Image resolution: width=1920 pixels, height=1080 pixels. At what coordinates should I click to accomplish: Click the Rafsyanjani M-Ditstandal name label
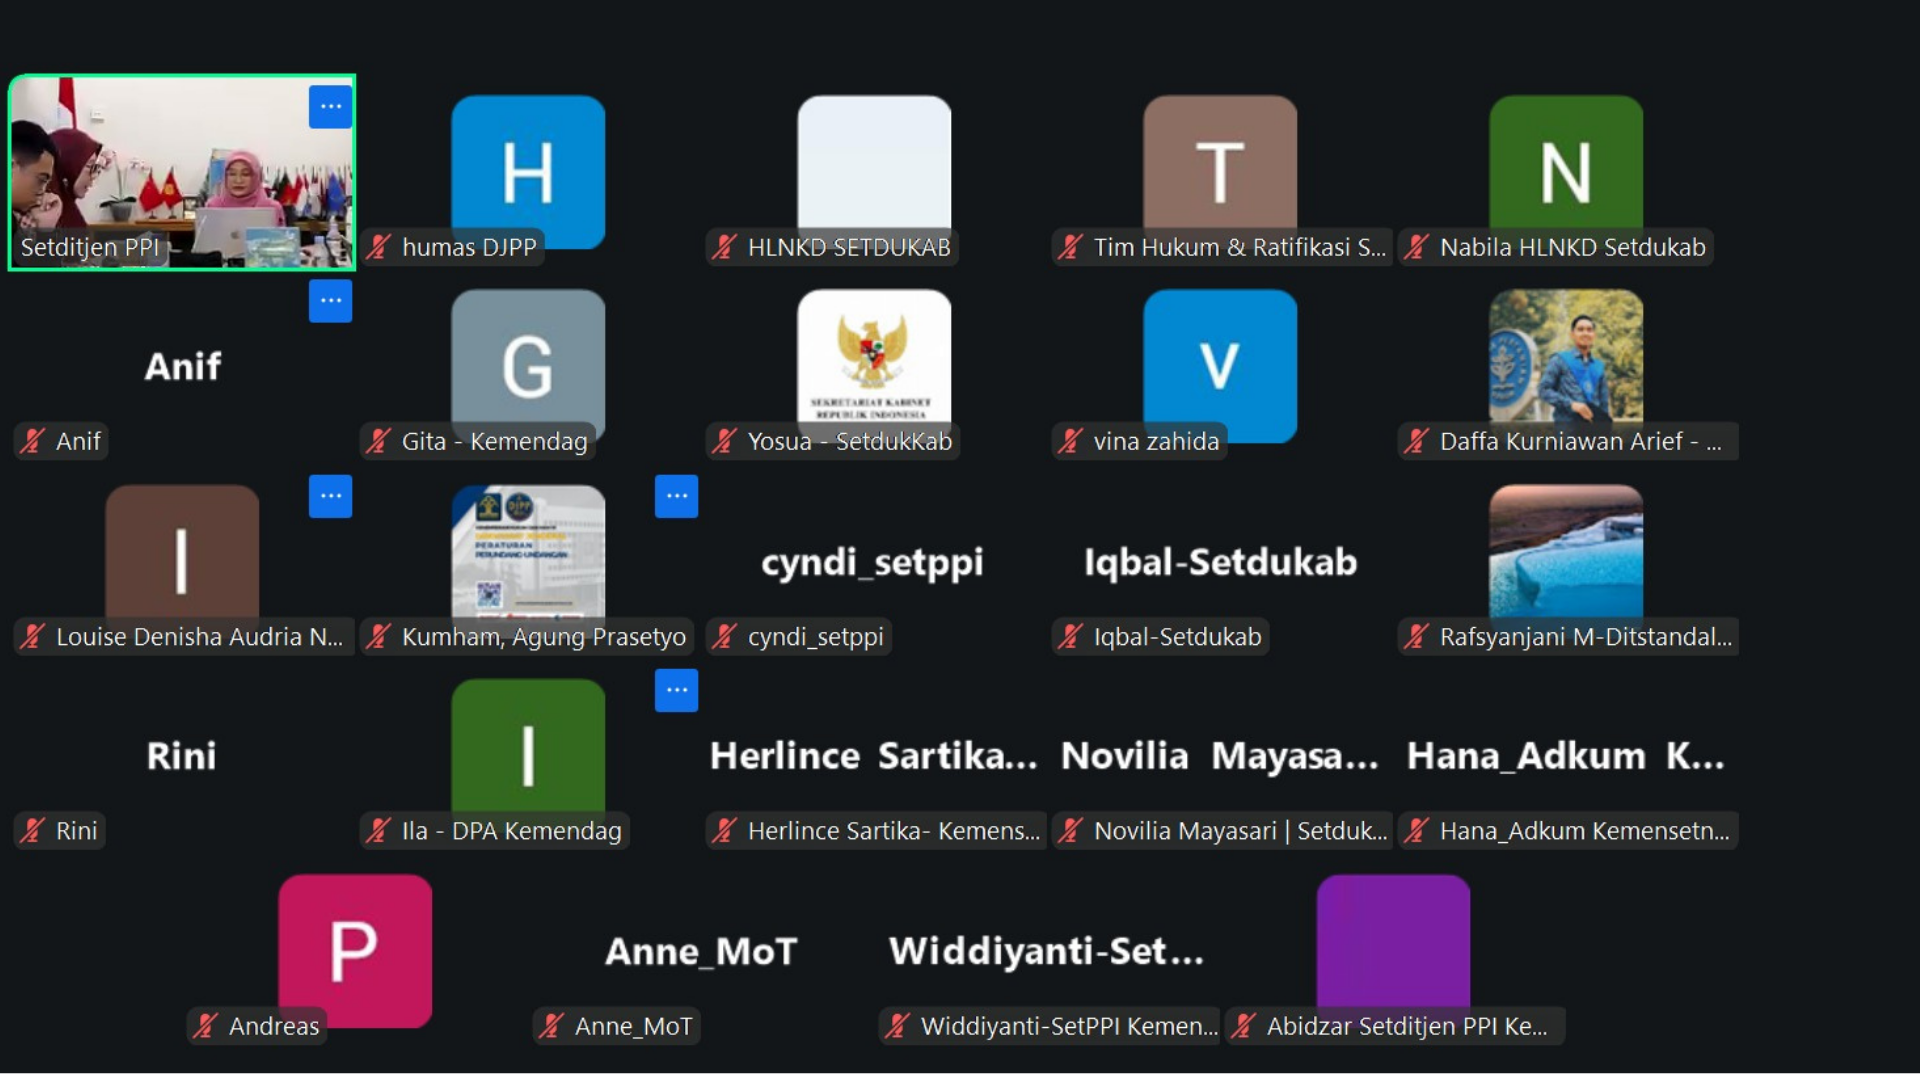[1584, 636]
